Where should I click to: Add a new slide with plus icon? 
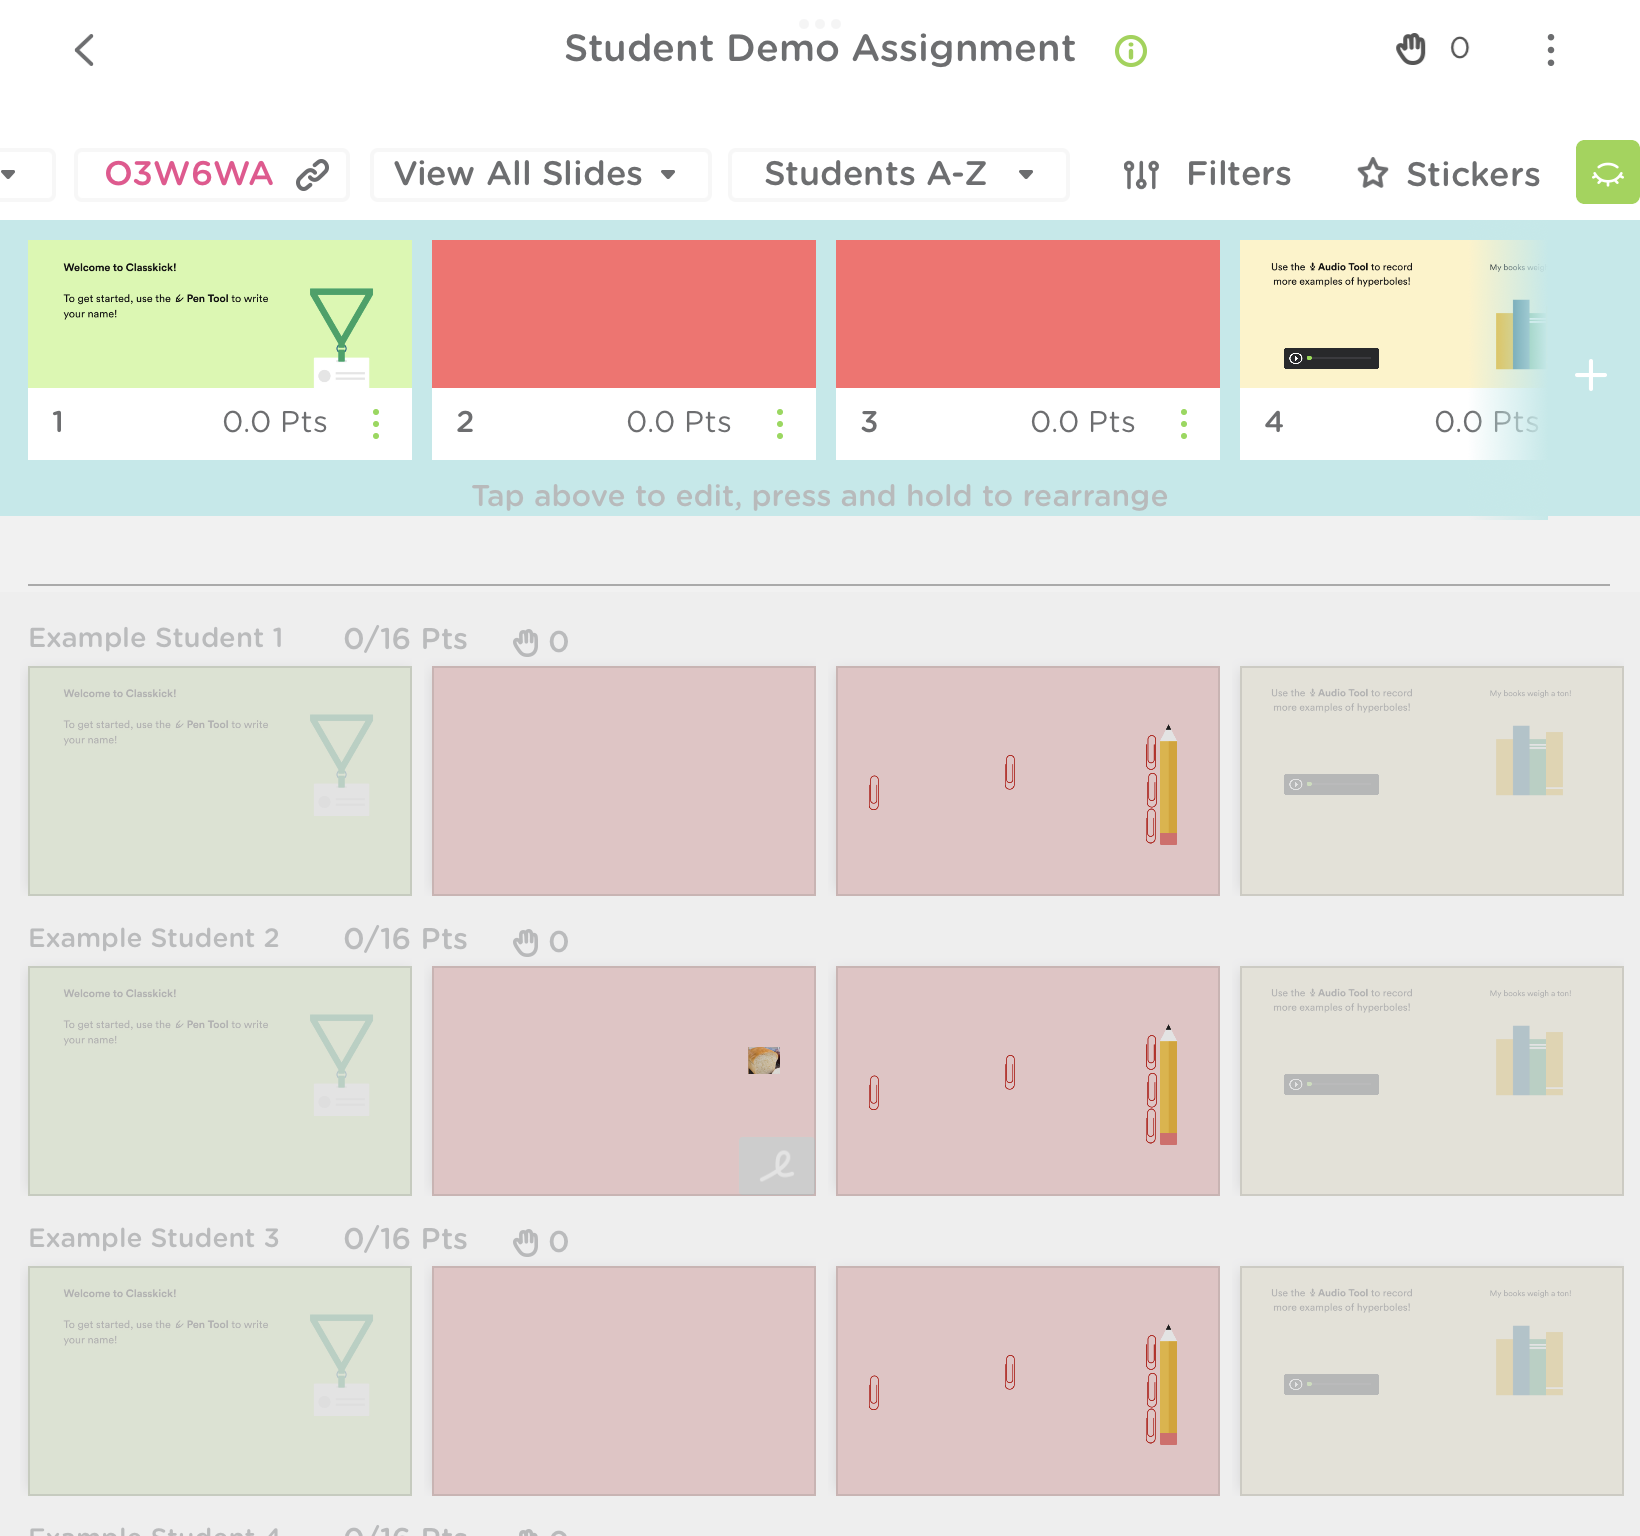click(x=1590, y=376)
